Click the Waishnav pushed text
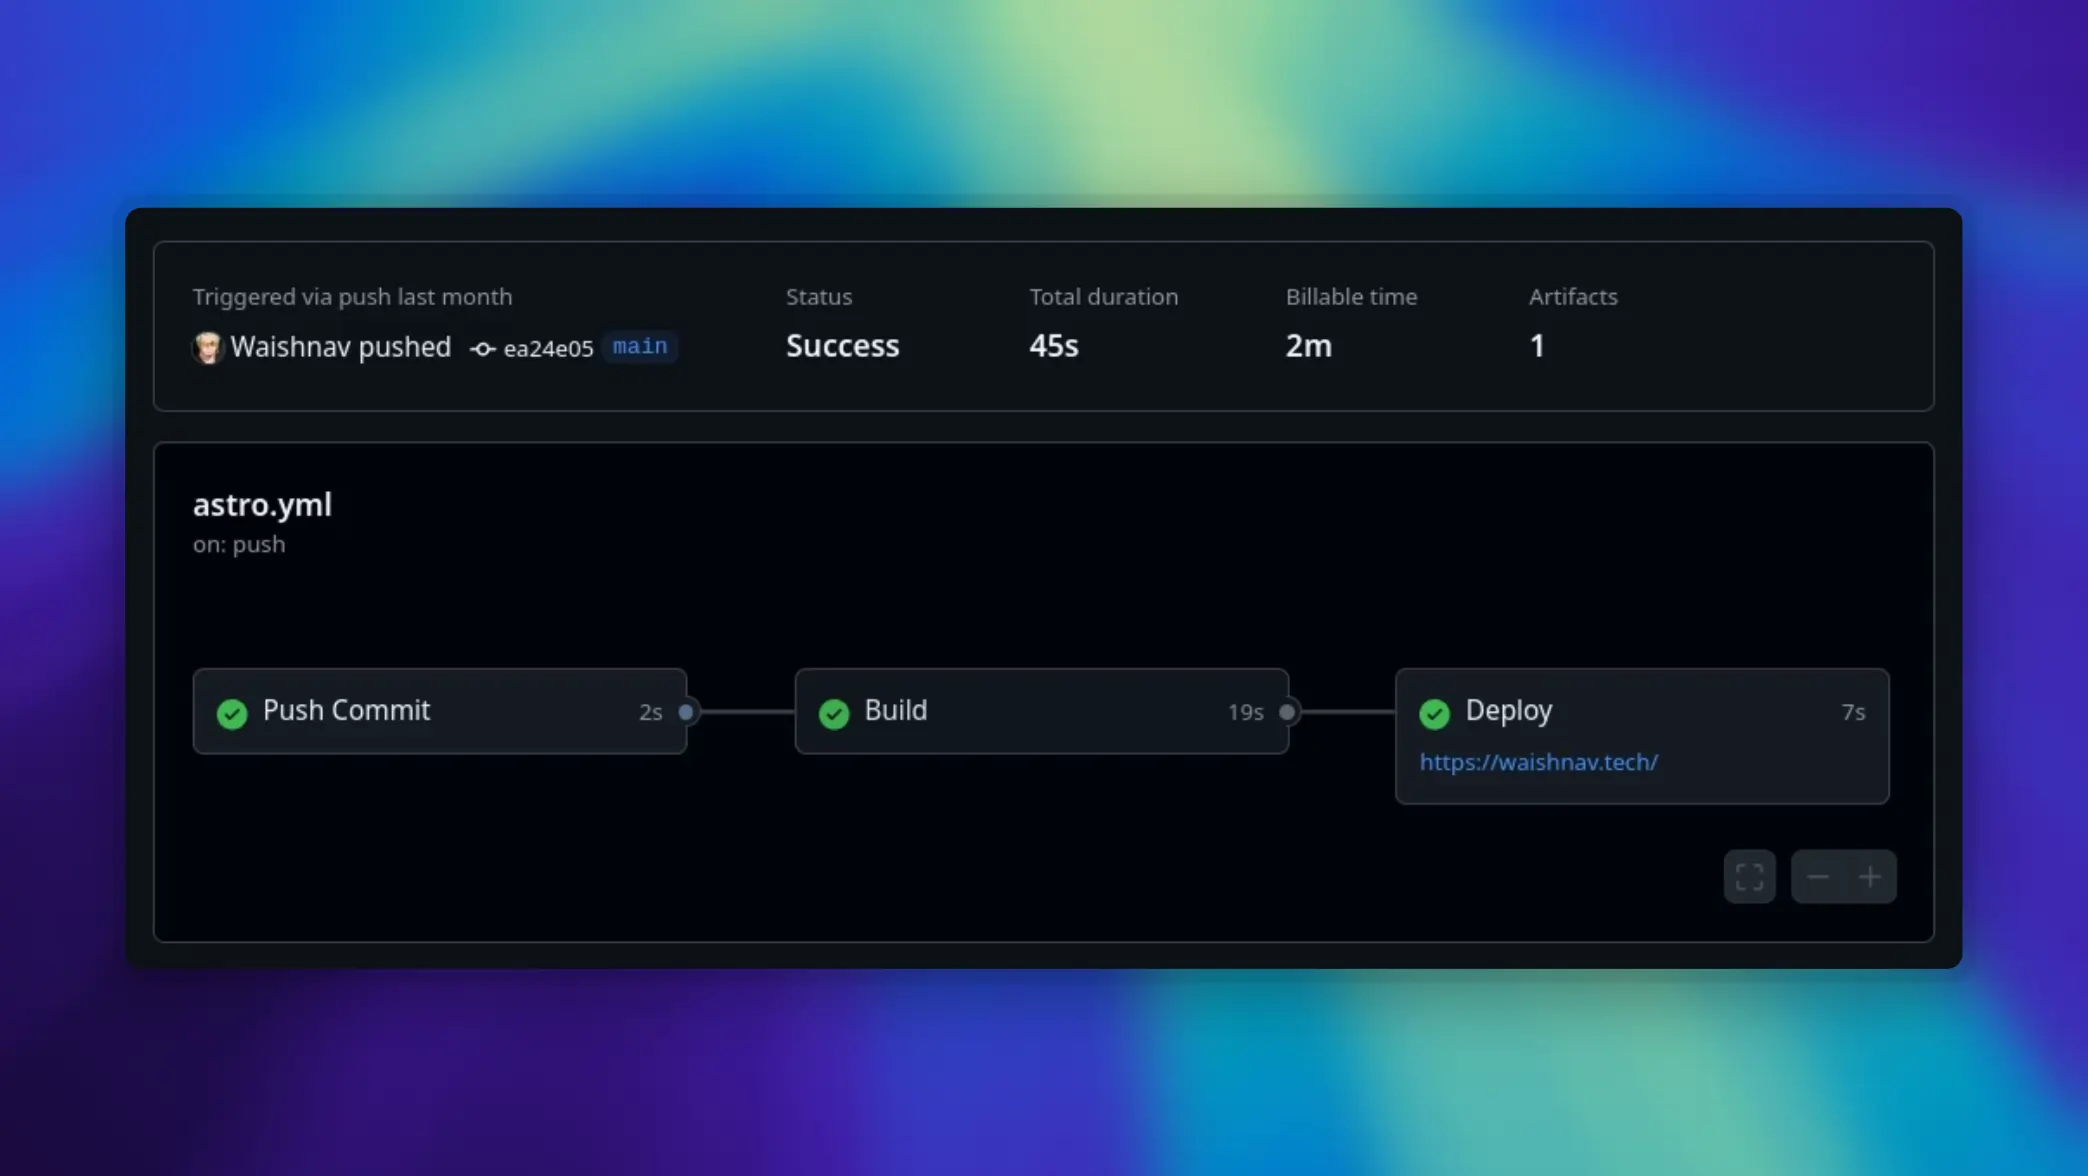 (340, 347)
